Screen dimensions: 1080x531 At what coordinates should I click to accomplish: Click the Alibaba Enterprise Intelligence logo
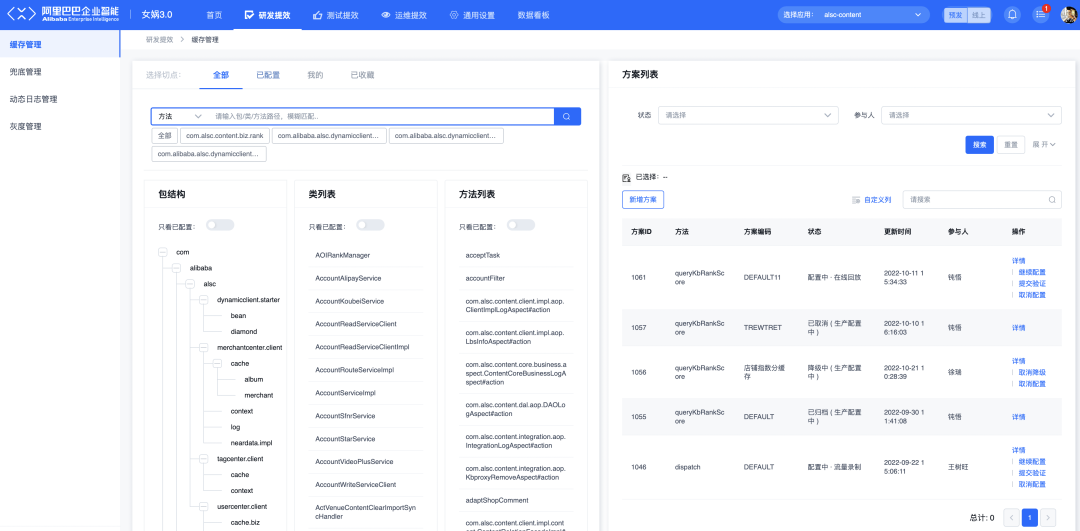click(x=63, y=14)
